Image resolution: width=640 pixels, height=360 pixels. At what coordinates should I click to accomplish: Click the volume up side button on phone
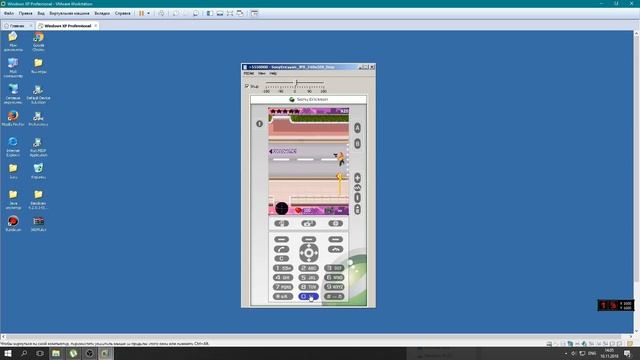point(357,178)
